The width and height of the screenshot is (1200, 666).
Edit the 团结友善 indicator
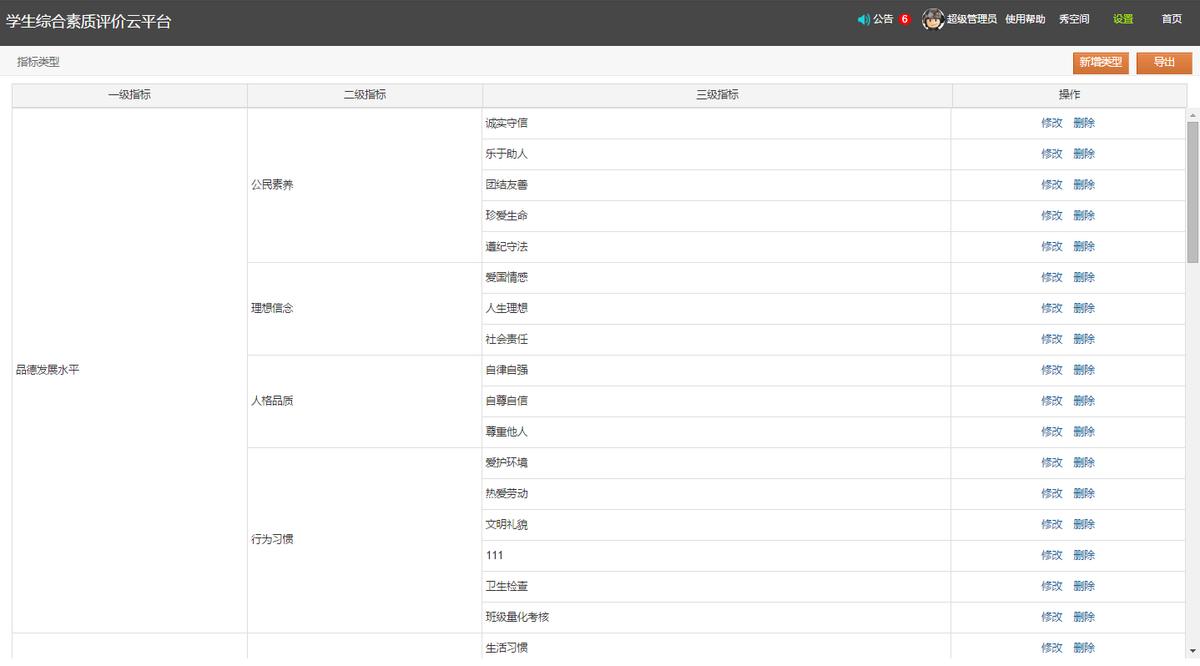[1051, 185]
